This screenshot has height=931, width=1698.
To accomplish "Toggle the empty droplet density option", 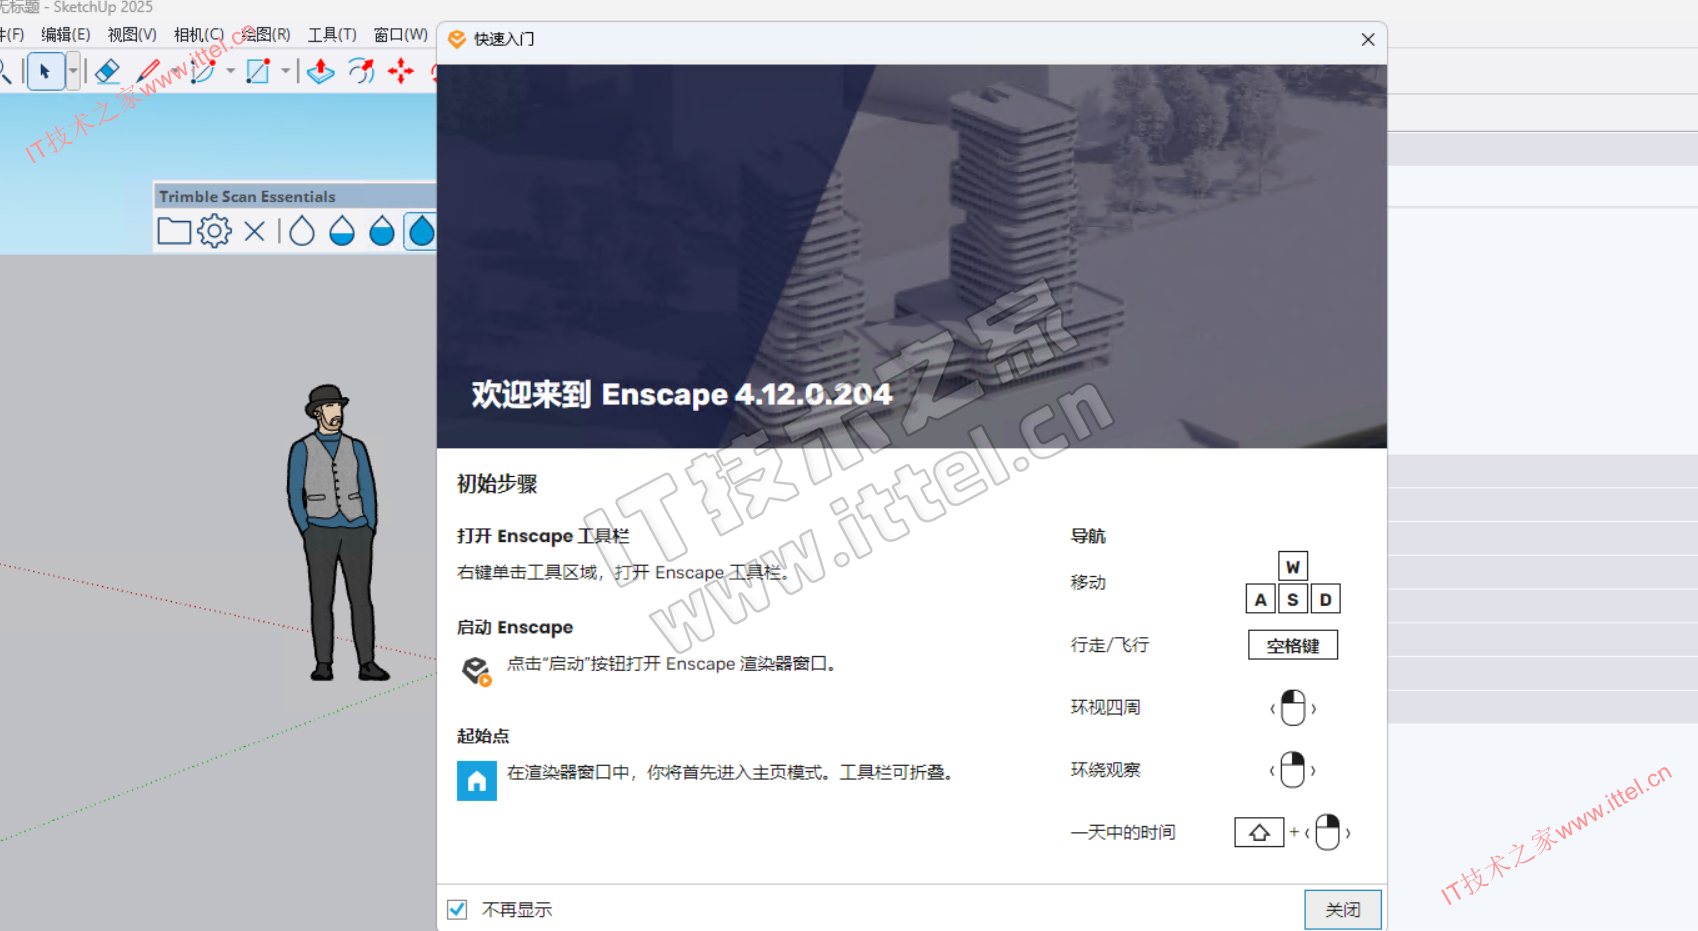I will tap(302, 232).
